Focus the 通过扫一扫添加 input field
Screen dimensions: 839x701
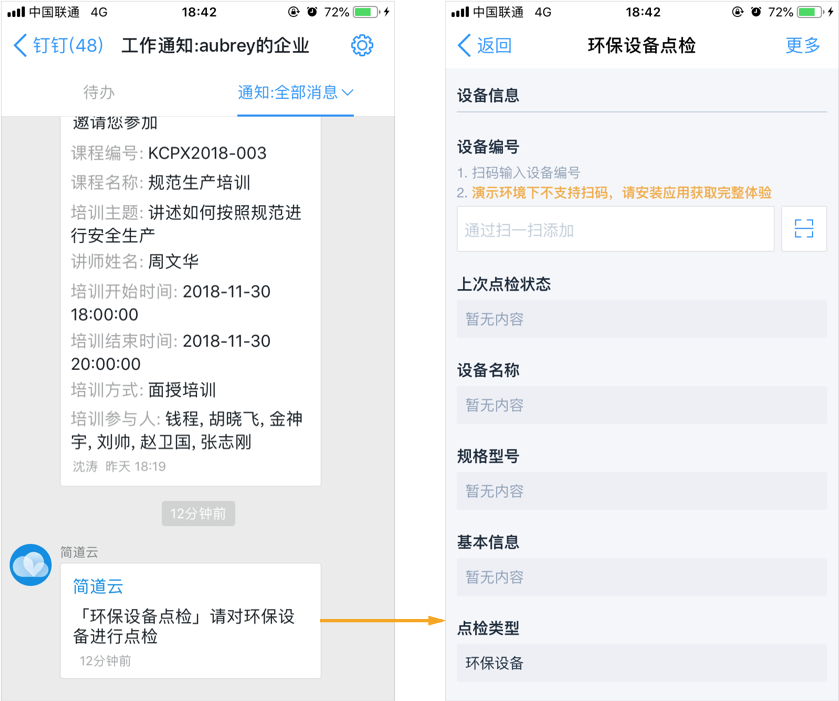(615, 228)
